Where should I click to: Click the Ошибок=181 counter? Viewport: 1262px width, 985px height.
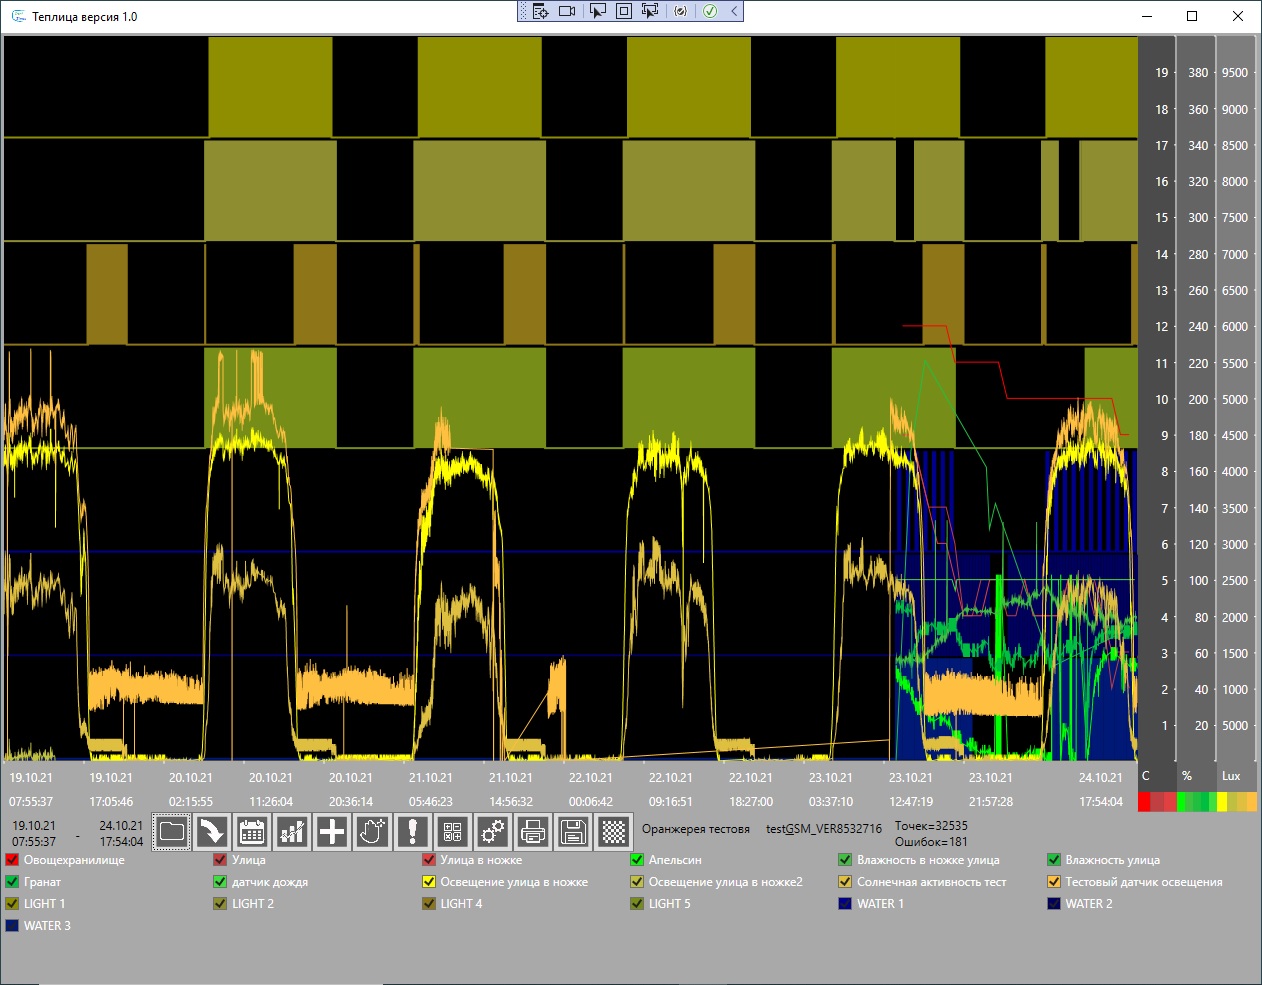point(931,842)
